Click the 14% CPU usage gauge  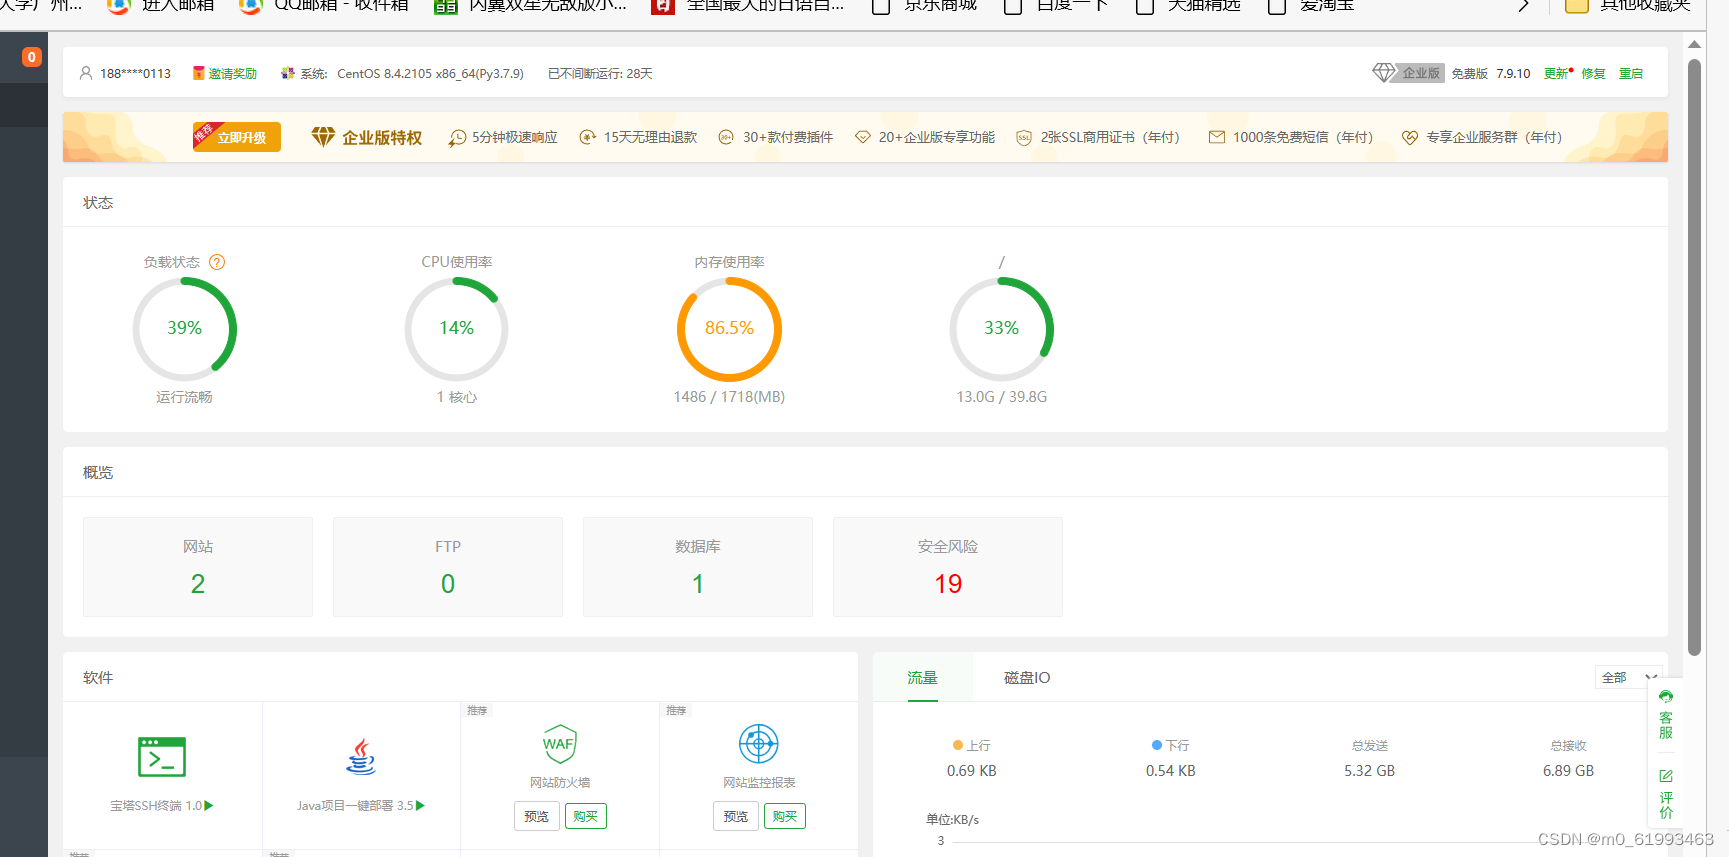pos(457,329)
